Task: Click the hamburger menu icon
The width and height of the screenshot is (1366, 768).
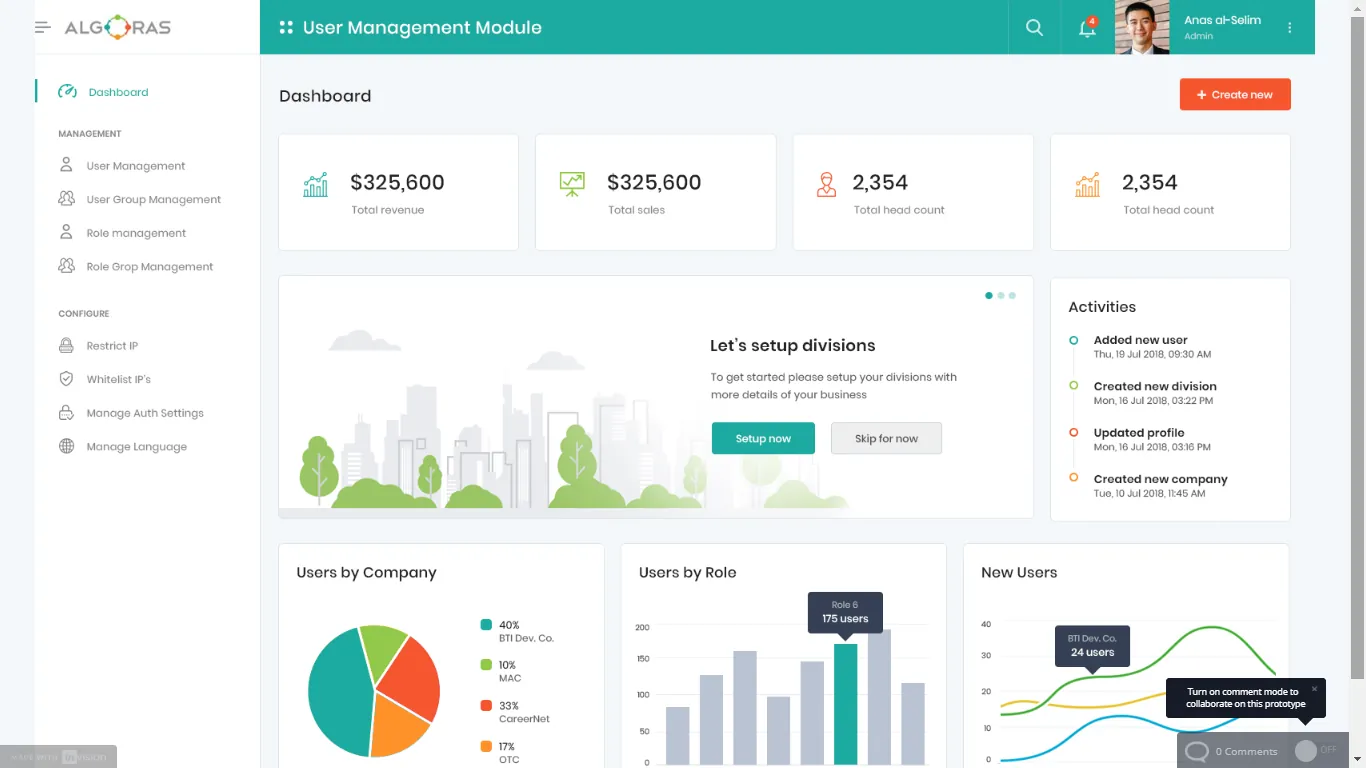Action: click(42, 27)
